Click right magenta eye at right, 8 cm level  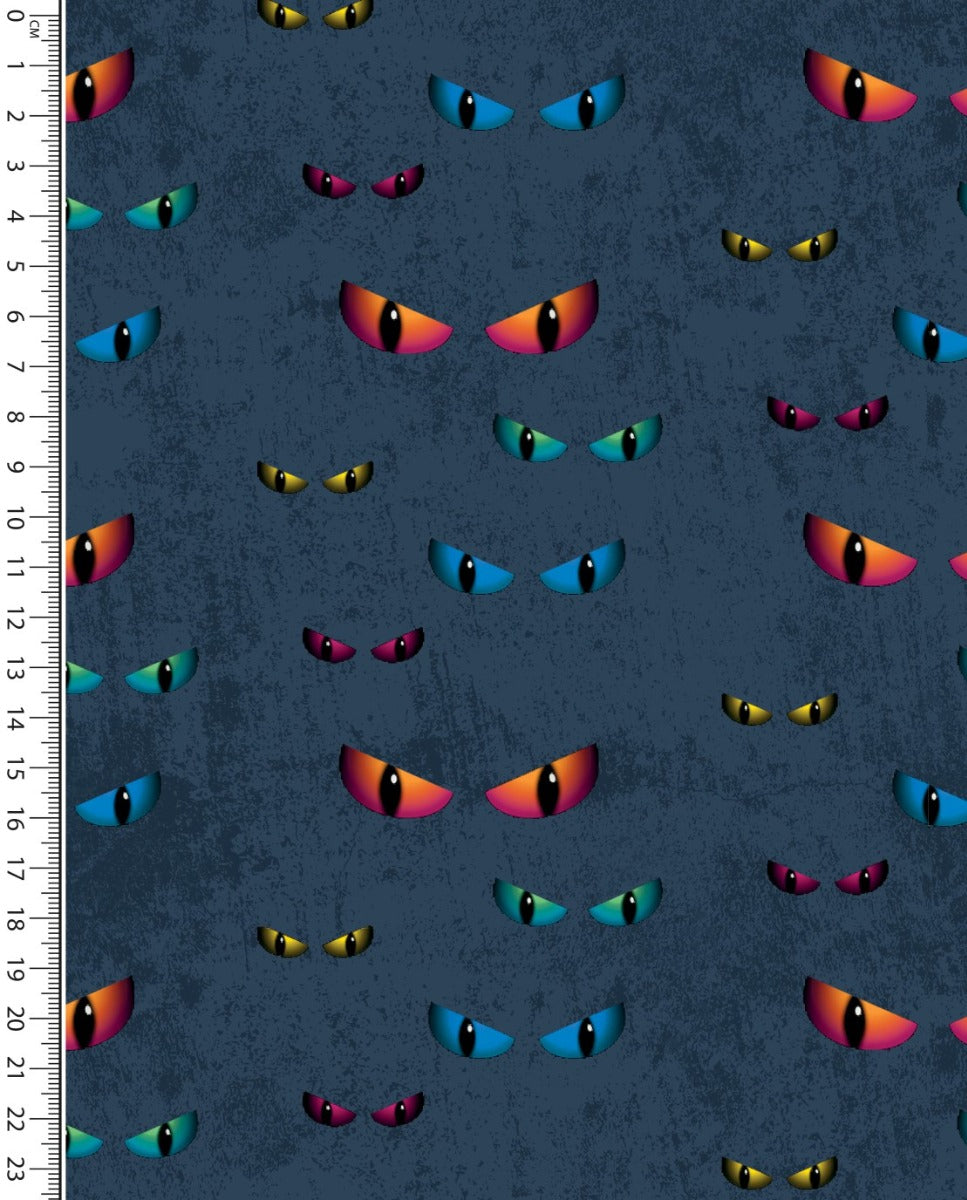(862, 413)
